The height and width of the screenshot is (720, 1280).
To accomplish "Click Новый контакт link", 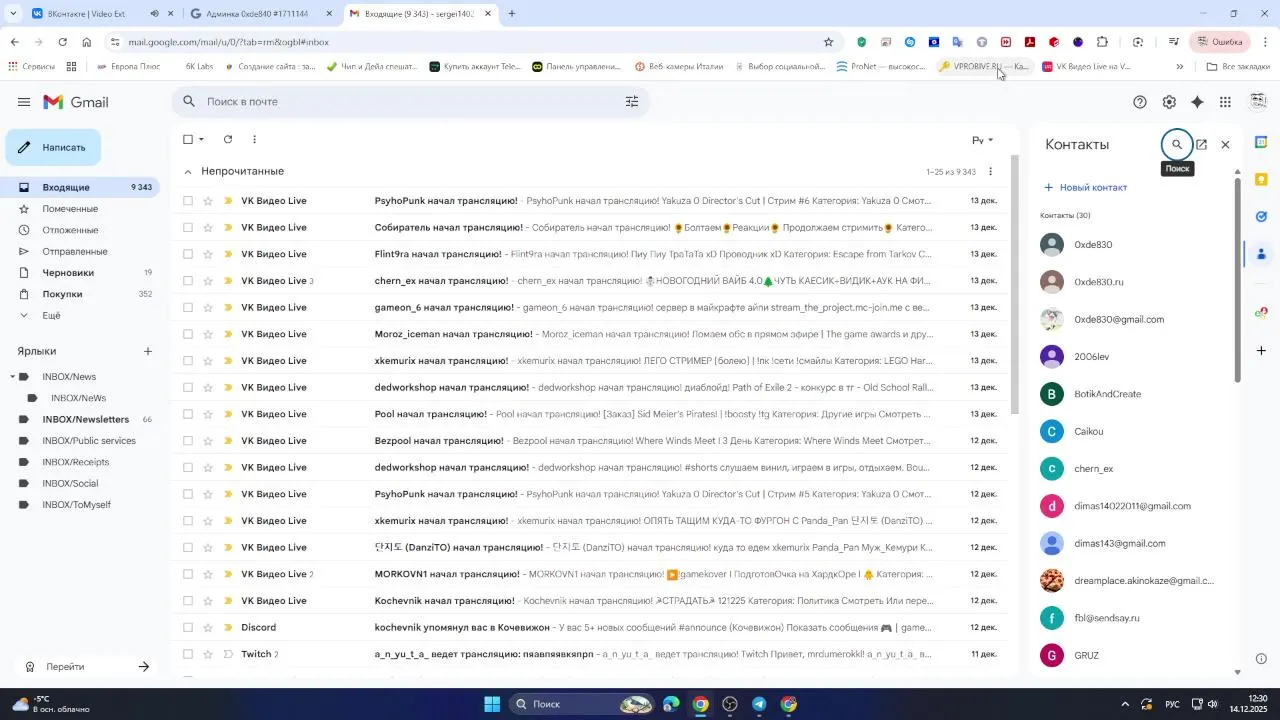I will coord(1085,187).
